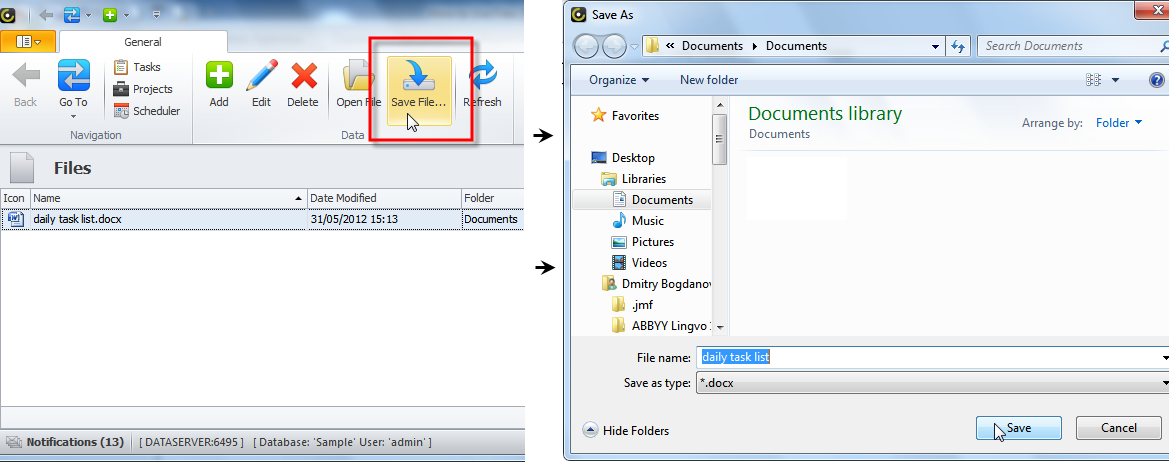Open the Save as type dropdown
Image resolution: width=1170 pixels, height=464 pixels.
[x=932, y=383]
